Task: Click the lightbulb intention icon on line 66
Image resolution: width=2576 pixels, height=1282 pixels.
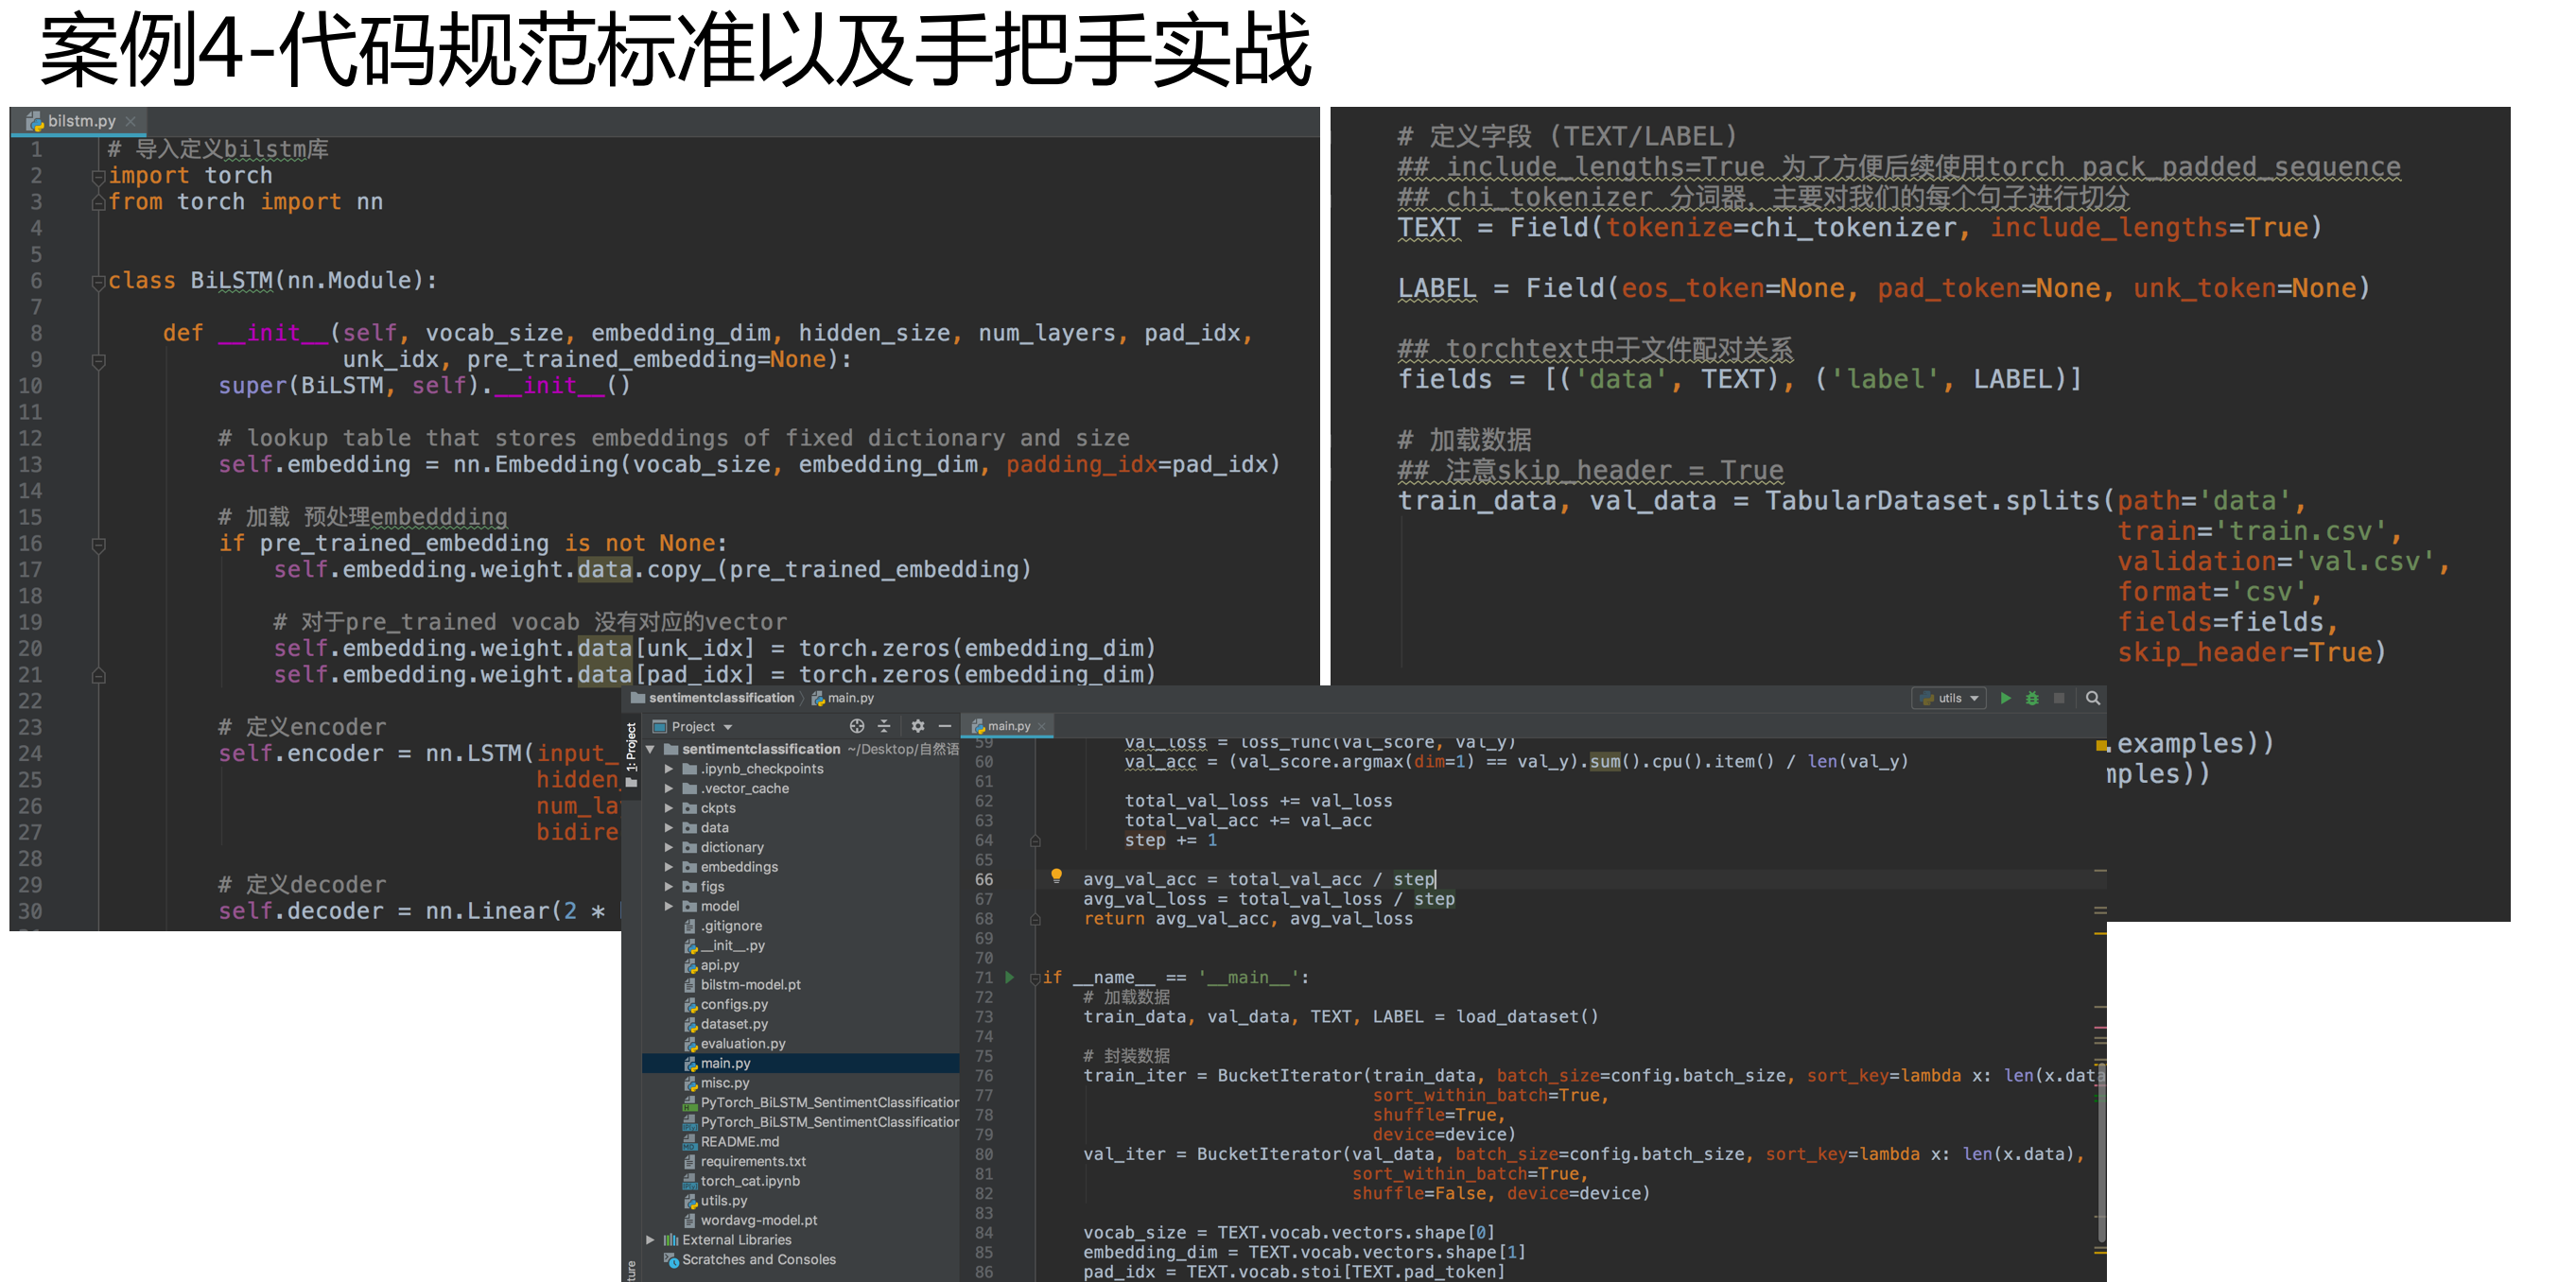Action: [x=1058, y=878]
